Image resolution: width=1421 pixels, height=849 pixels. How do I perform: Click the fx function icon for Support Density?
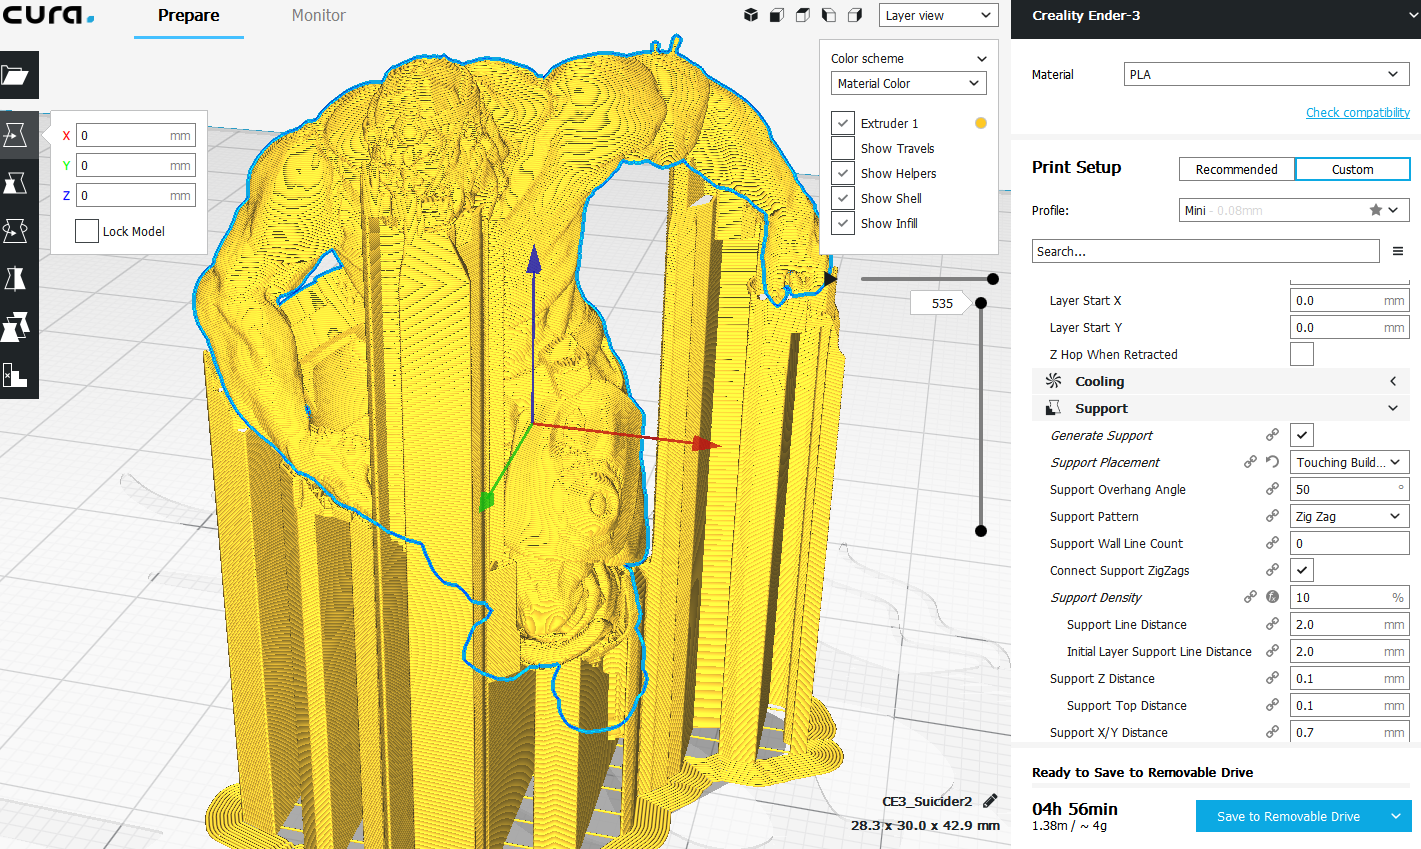click(1272, 597)
